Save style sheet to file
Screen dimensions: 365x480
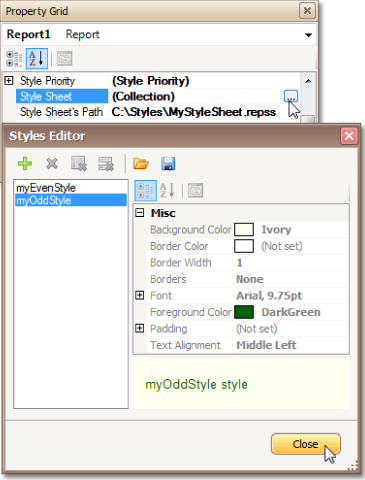tap(168, 164)
